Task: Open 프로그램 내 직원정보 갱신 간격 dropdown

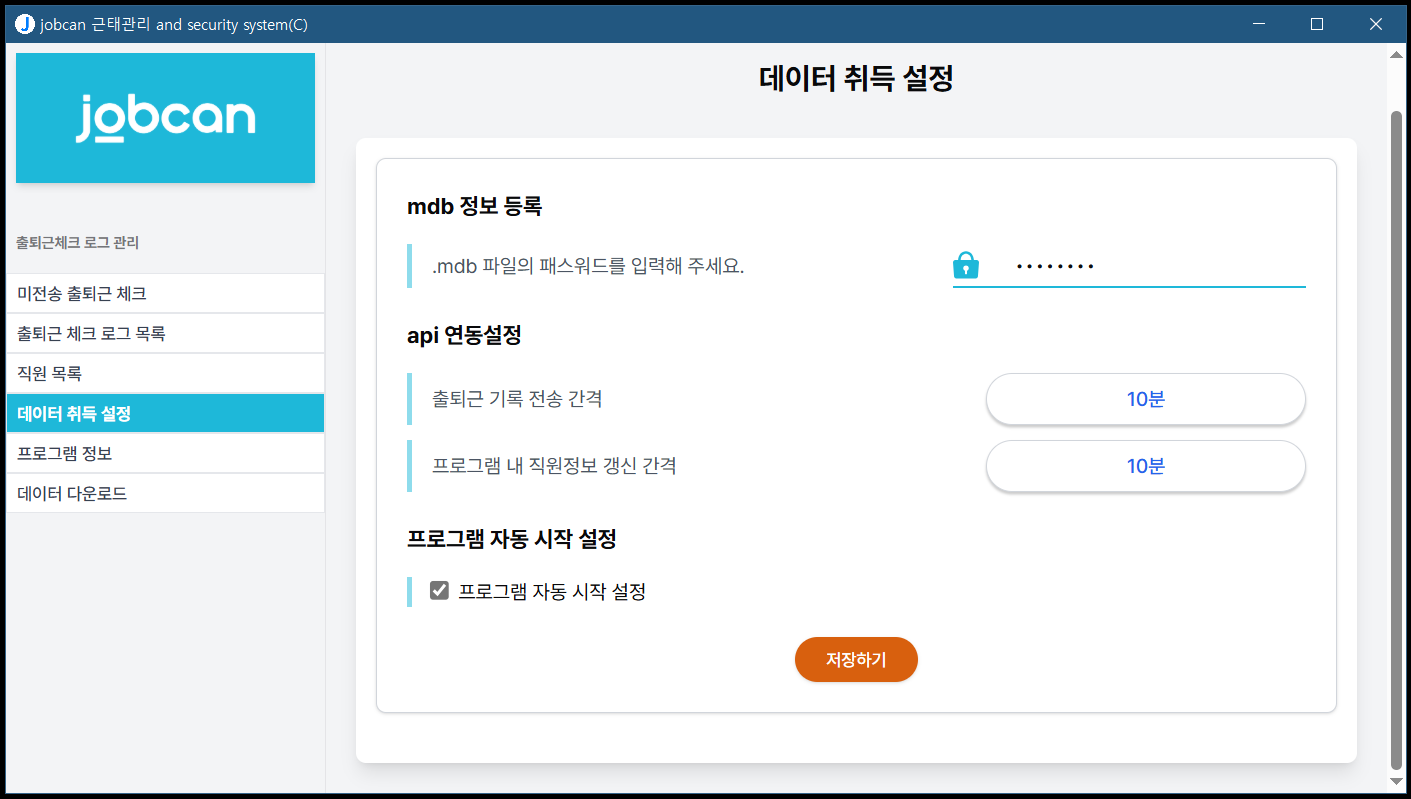Action: click(1145, 466)
